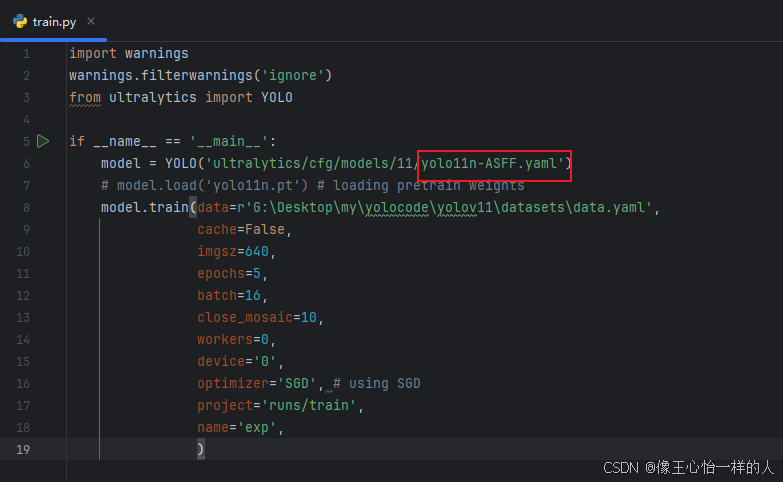Image resolution: width=783 pixels, height=482 pixels.
Task: Click the data.yaml path string
Action: pyautogui.click(x=444, y=207)
